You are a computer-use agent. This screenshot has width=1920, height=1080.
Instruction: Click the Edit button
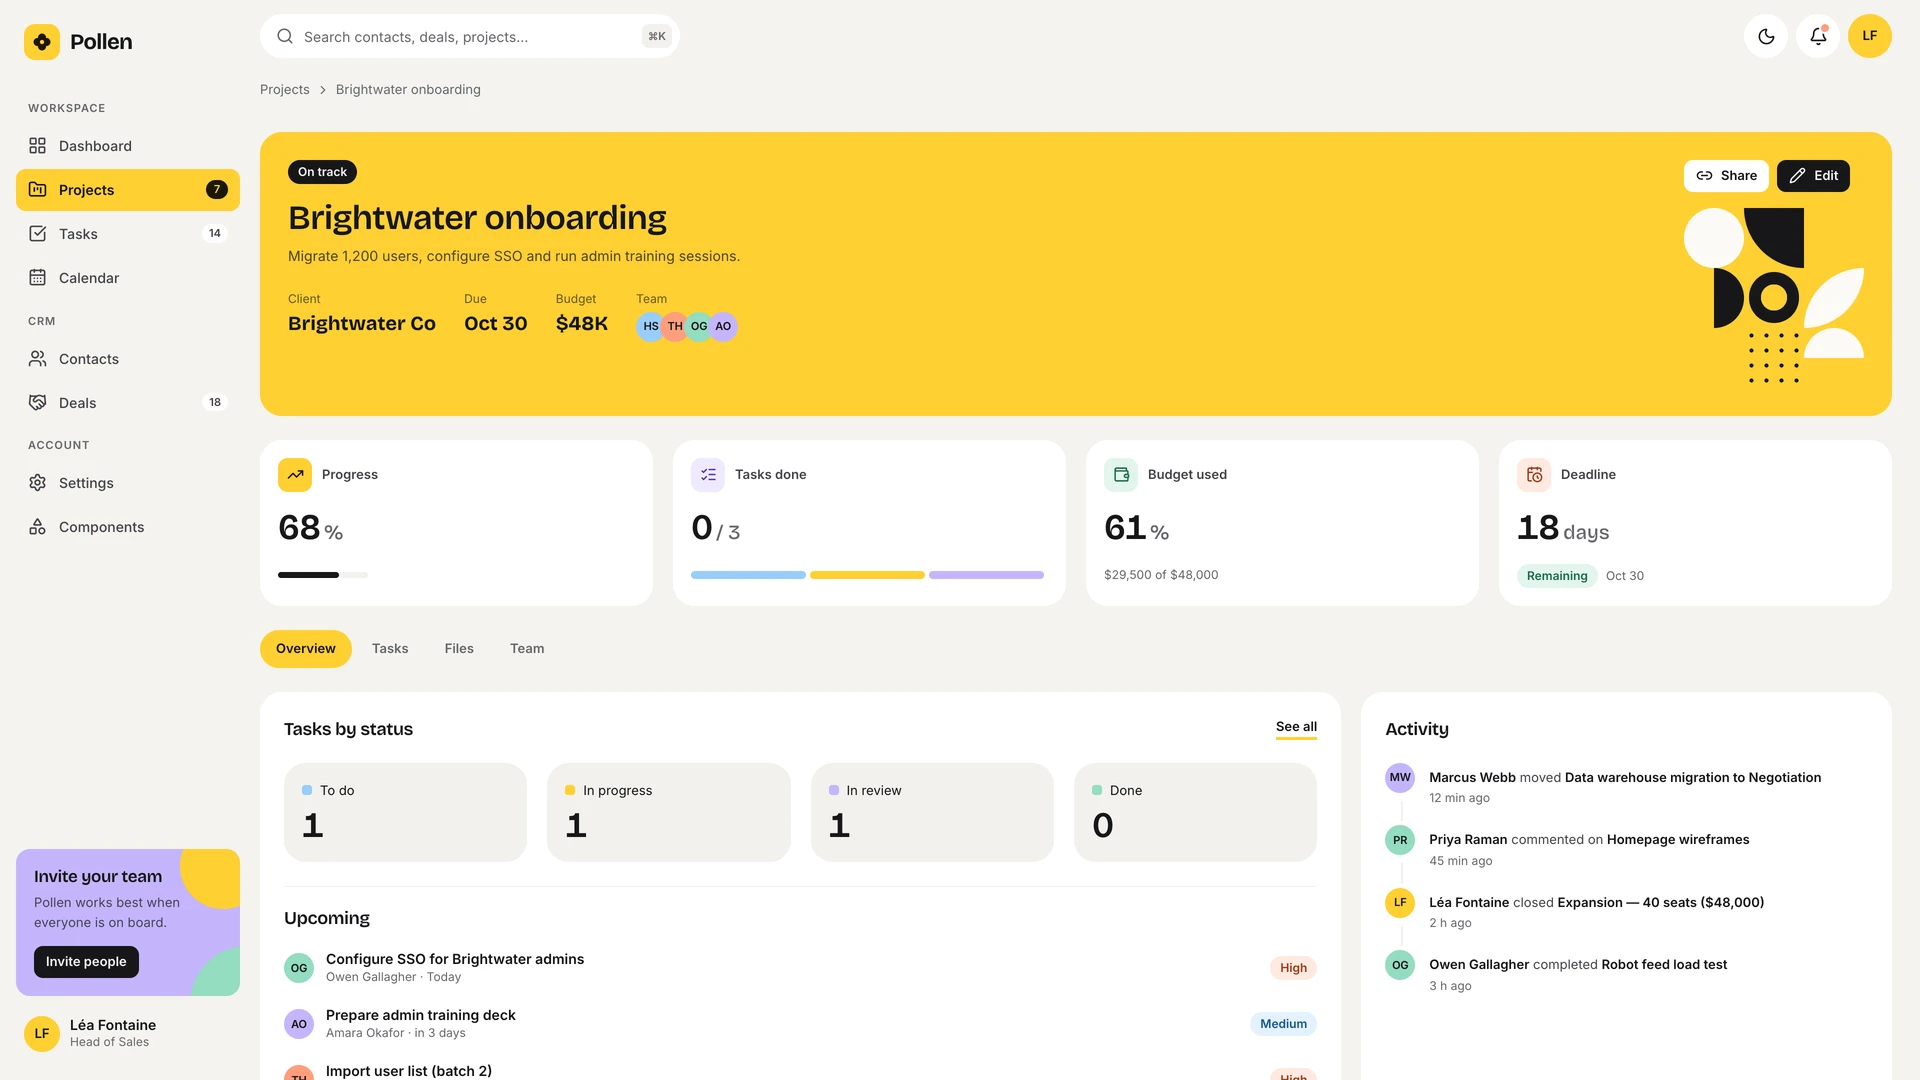[x=1813, y=176]
